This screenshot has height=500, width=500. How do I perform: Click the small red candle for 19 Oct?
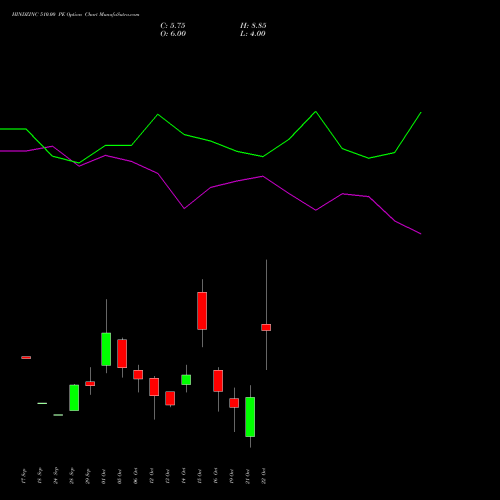[234, 403]
